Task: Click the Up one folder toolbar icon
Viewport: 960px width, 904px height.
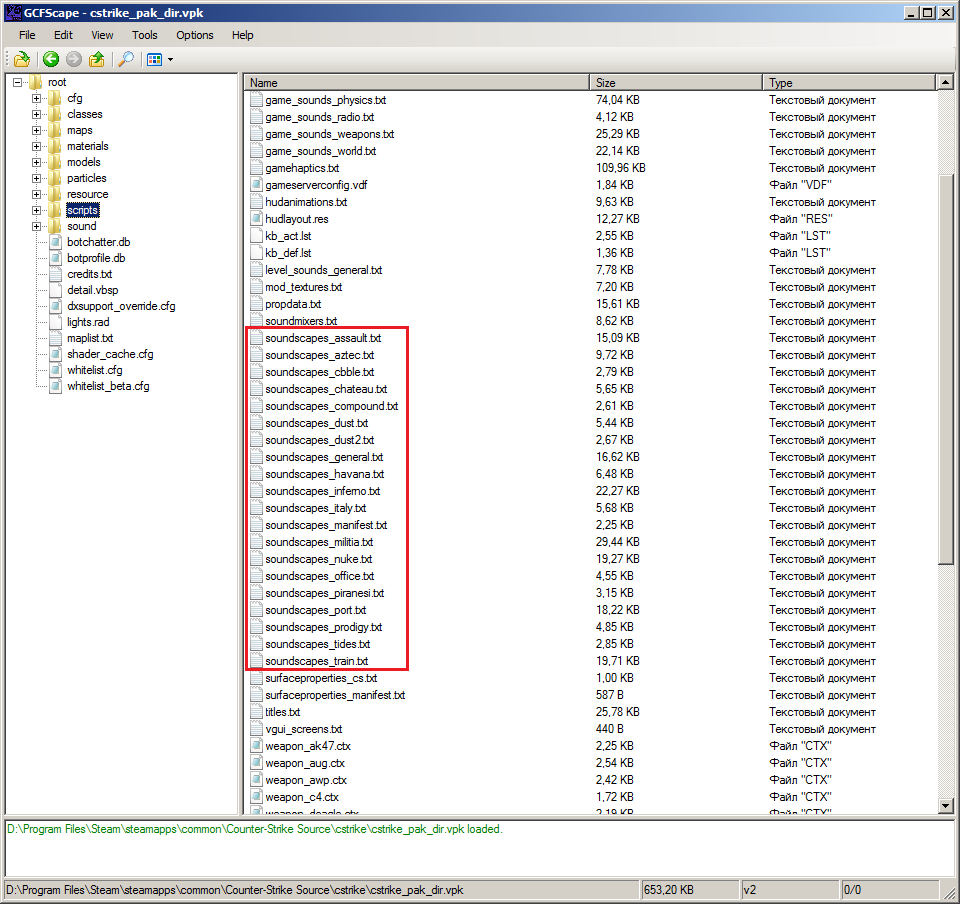Action: (x=97, y=59)
